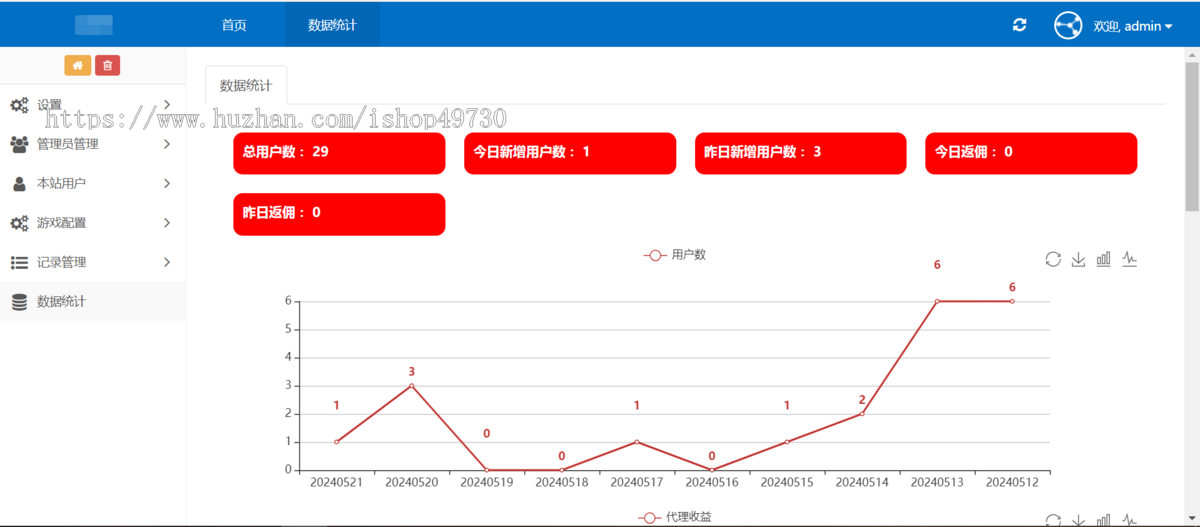Click the 20240521 data point valued 1
The image size is (1200, 527).
[x=337, y=442]
